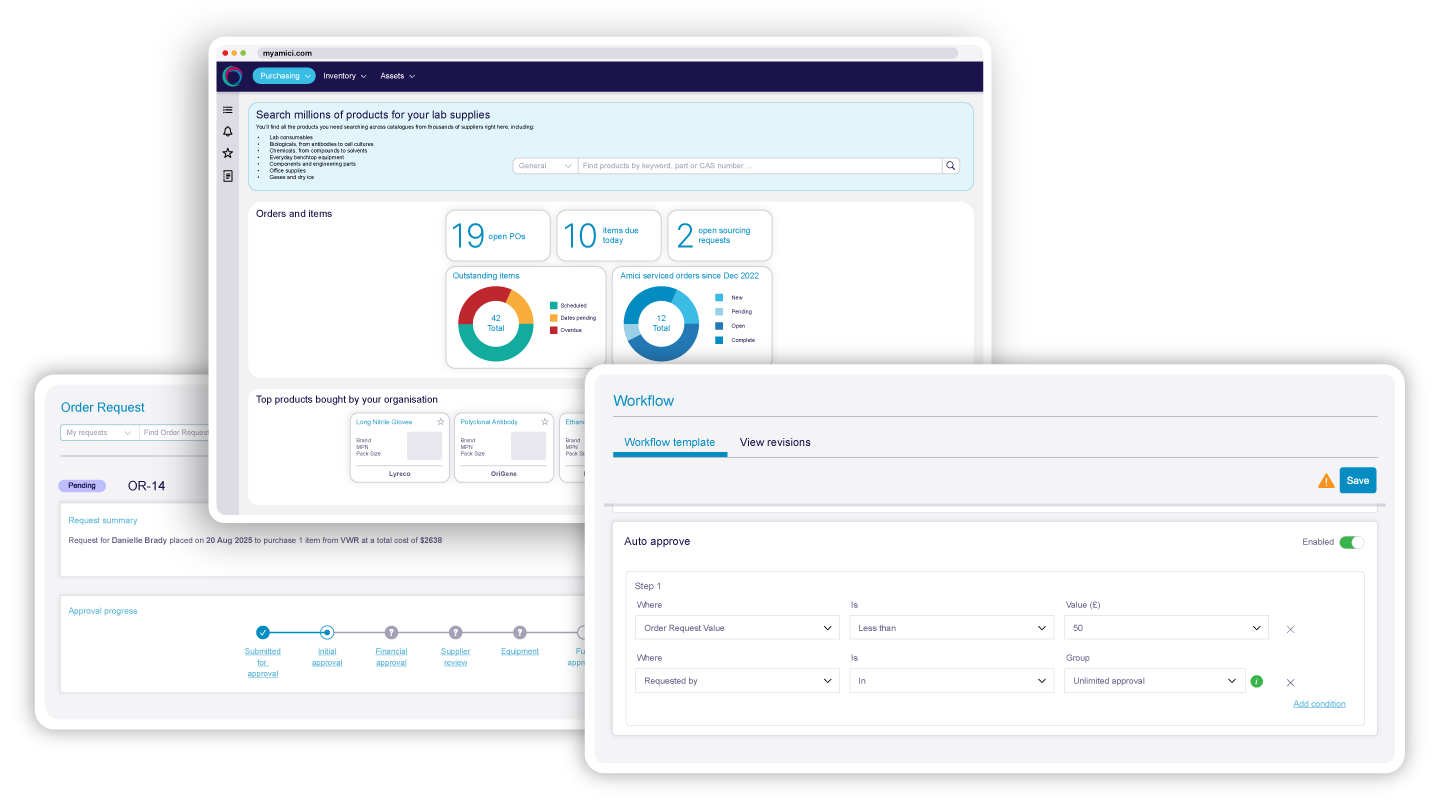Open the Inventory menu
The image size is (1440, 809).
345,76
